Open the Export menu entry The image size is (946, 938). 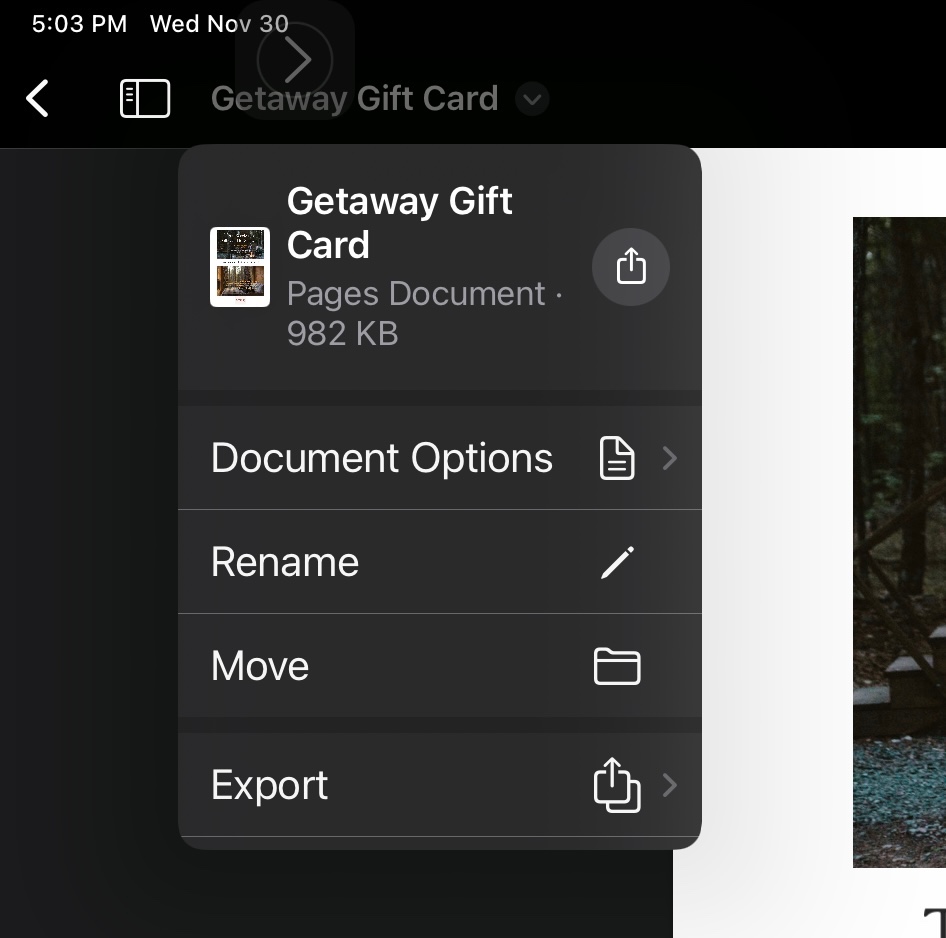point(440,785)
